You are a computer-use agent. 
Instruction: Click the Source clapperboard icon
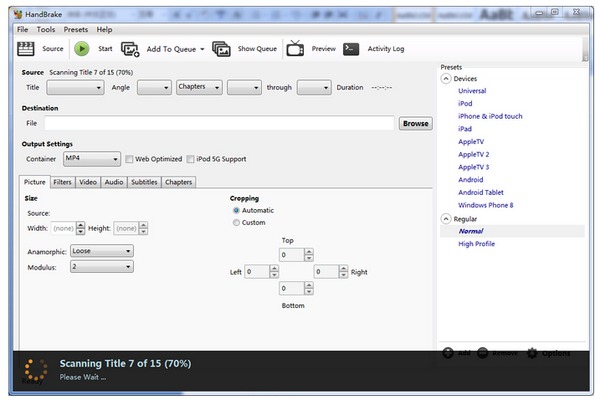tap(26, 49)
